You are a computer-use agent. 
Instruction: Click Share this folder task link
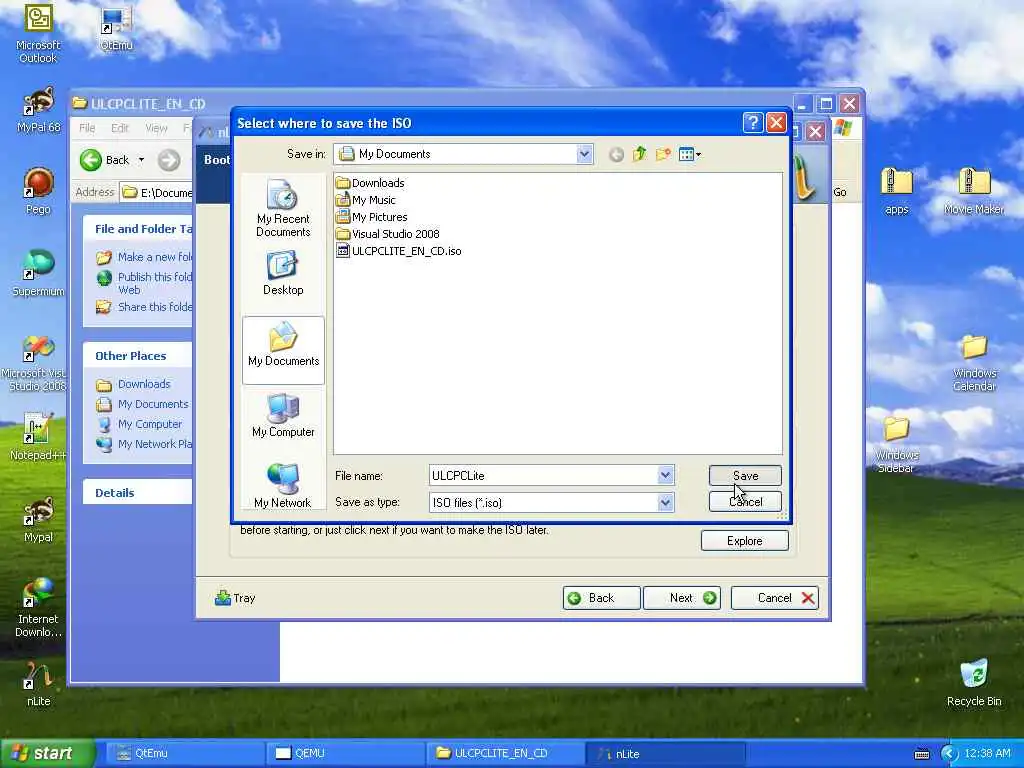(x=144, y=307)
